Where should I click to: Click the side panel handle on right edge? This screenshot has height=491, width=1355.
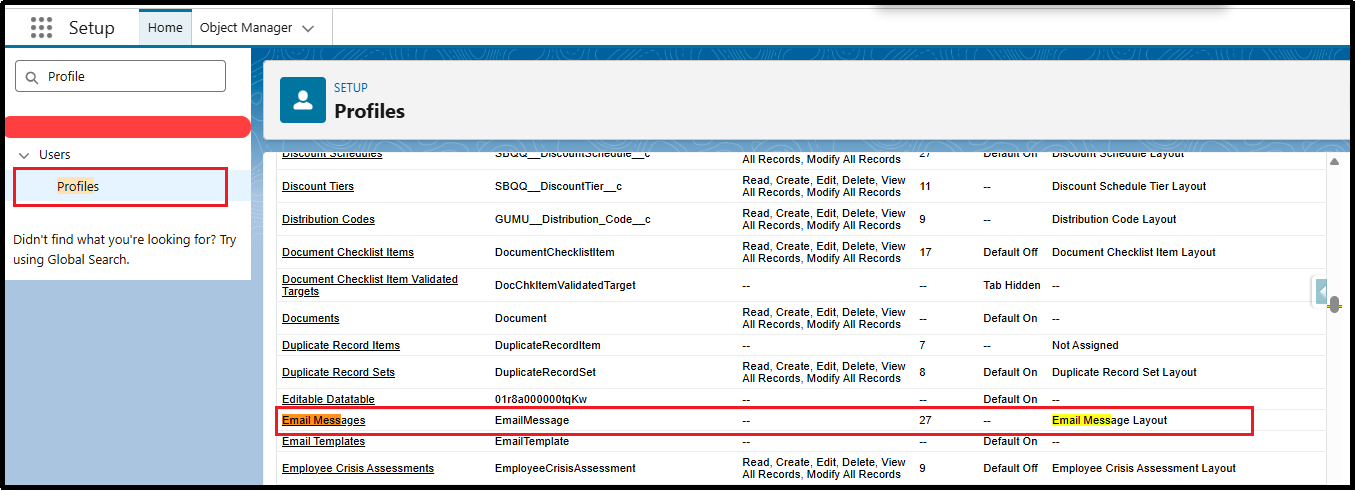(1321, 291)
